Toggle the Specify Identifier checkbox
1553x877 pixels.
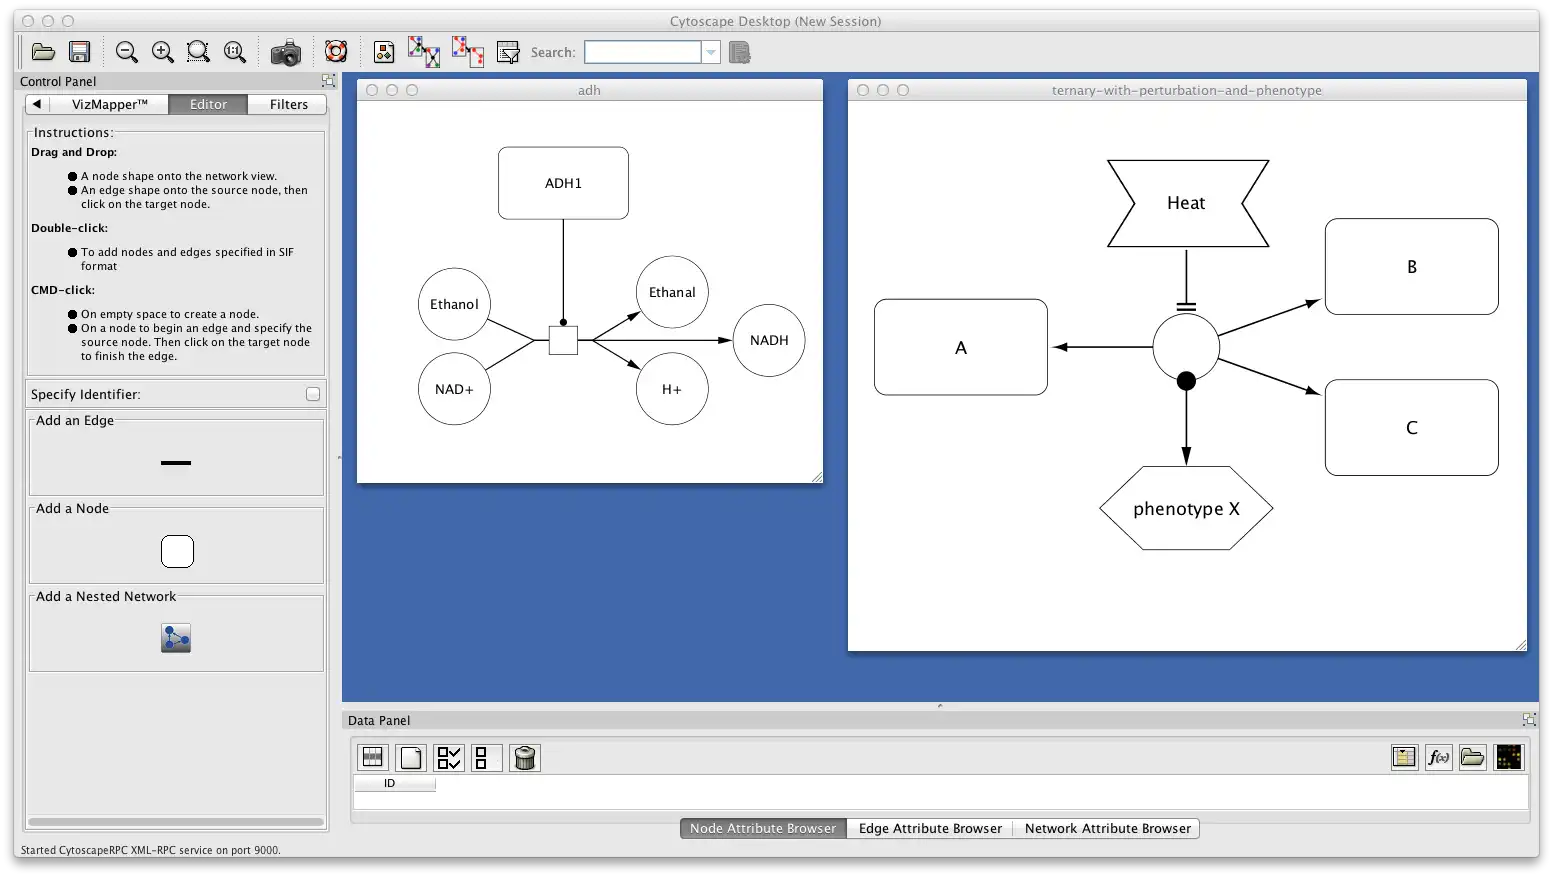(313, 394)
